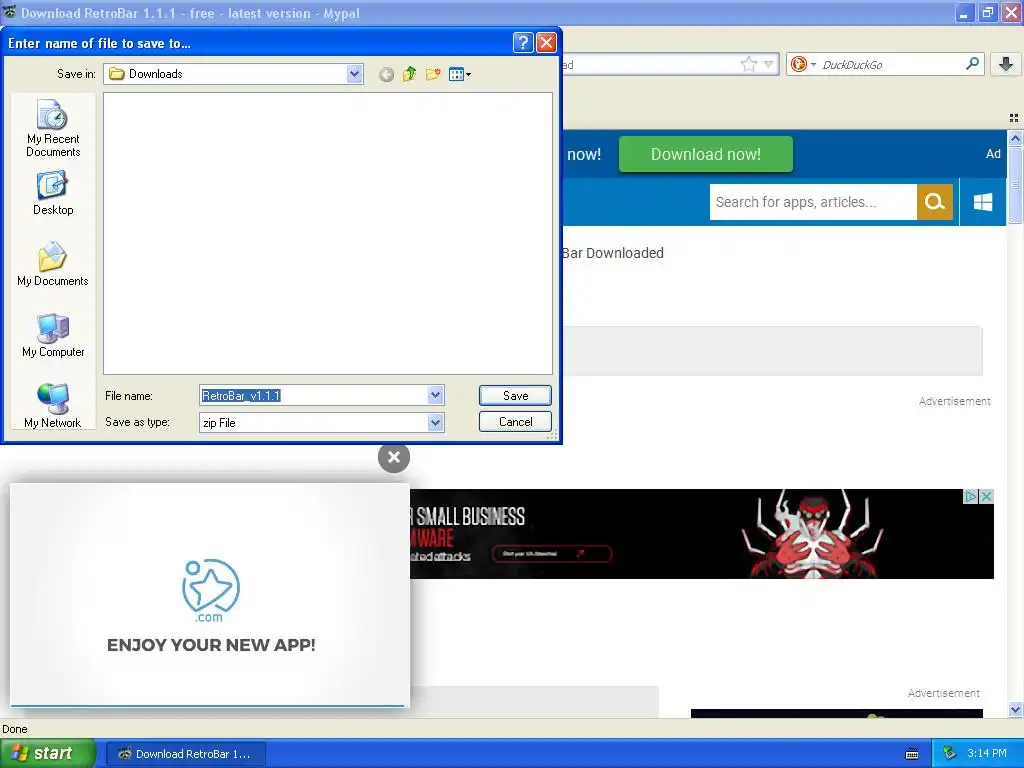Click the dialog Help question mark button
The image size is (1024, 768).
523,43
